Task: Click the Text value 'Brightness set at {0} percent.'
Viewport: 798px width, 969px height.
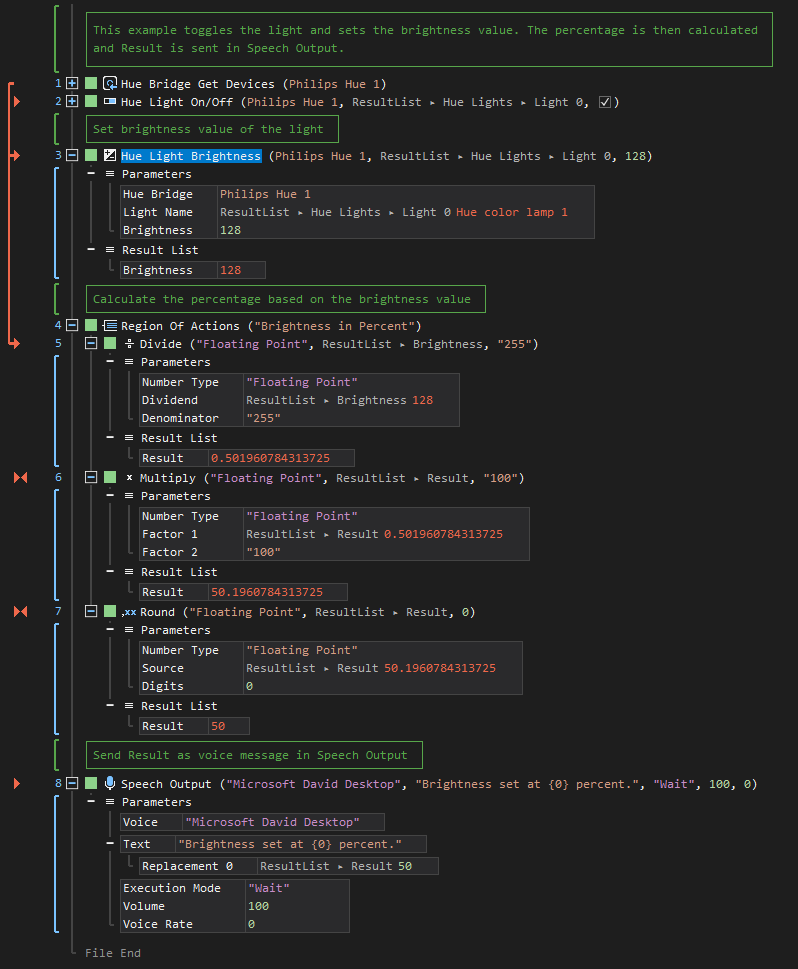Action: pyautogui.click(x=290, y=844)
